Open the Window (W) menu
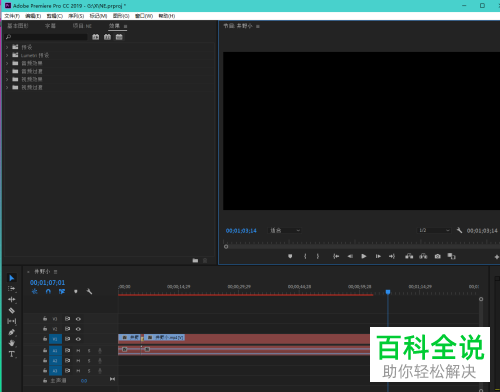Image resolution: width=500 pixels, height=392 pixels. pos(144,16)
